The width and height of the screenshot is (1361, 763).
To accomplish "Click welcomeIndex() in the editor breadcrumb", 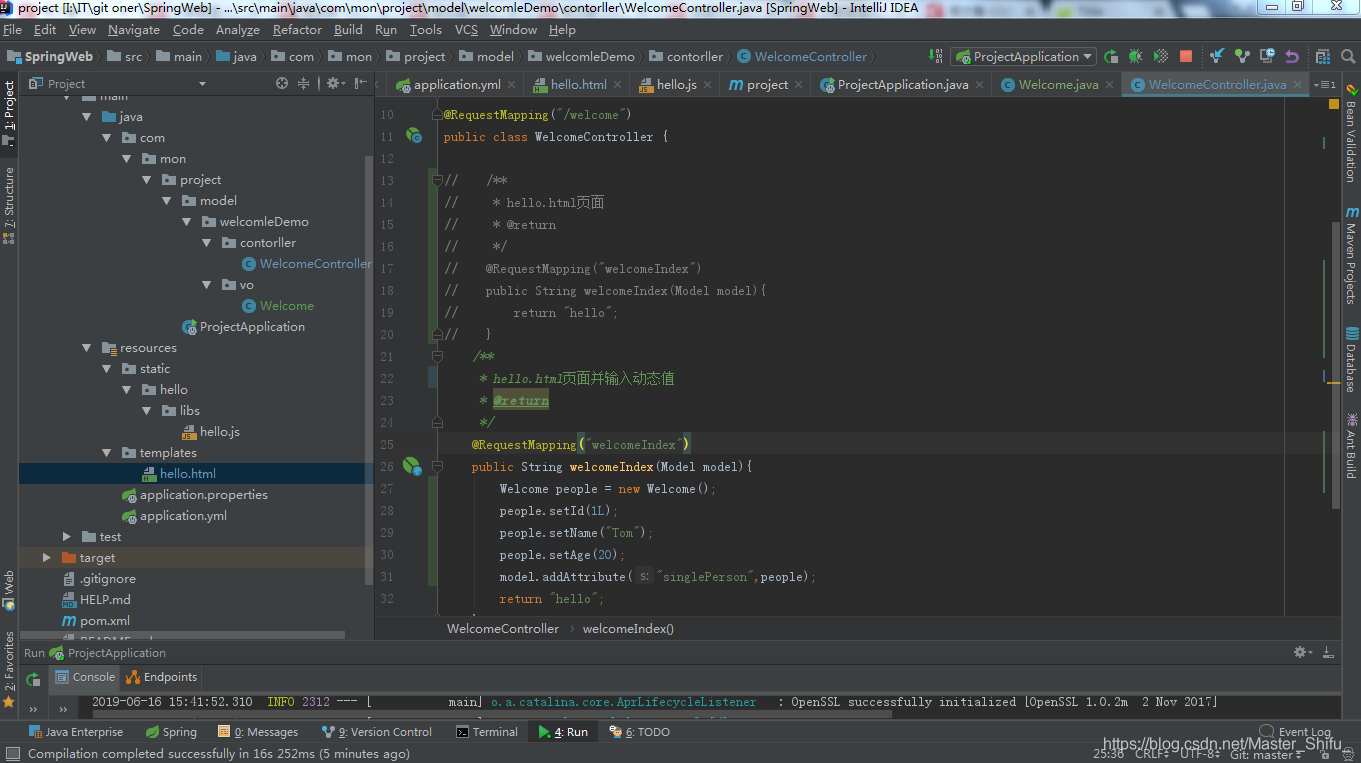I will (x=628, y=629).
